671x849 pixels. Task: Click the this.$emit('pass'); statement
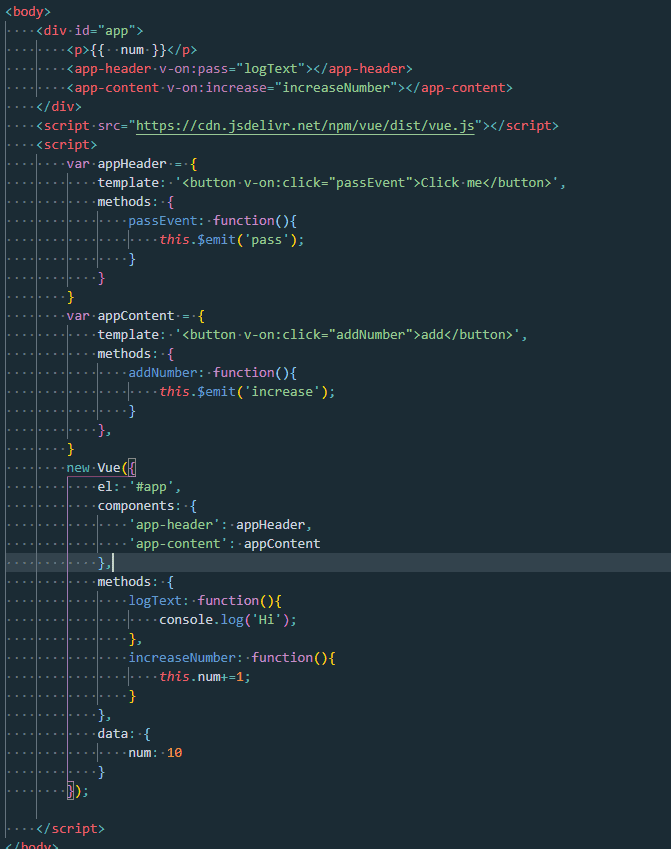point(232,240)
